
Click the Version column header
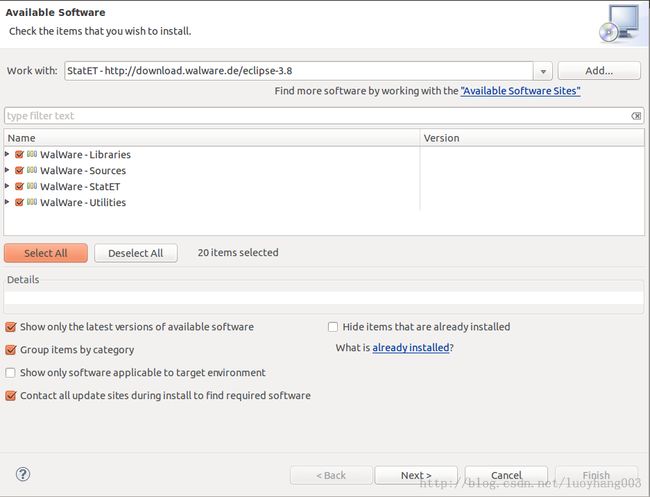click(x=532, y=138)
